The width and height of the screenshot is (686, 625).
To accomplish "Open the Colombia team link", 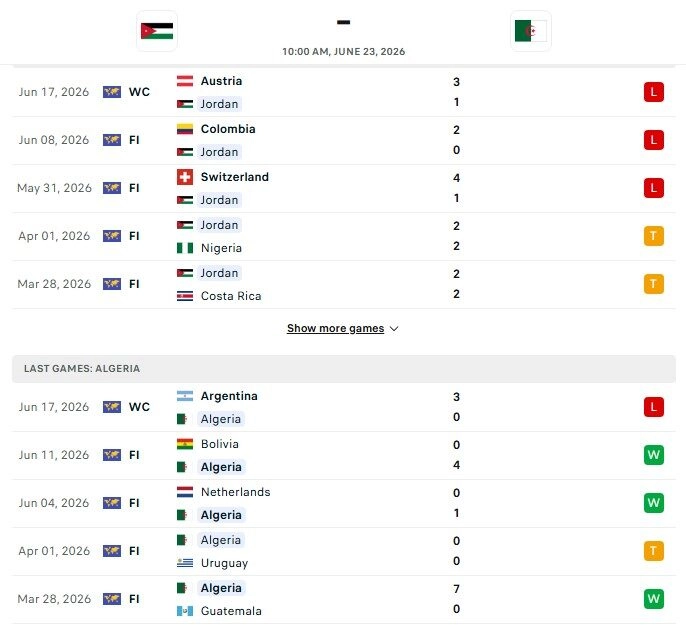I will click(x=228, y=129).
